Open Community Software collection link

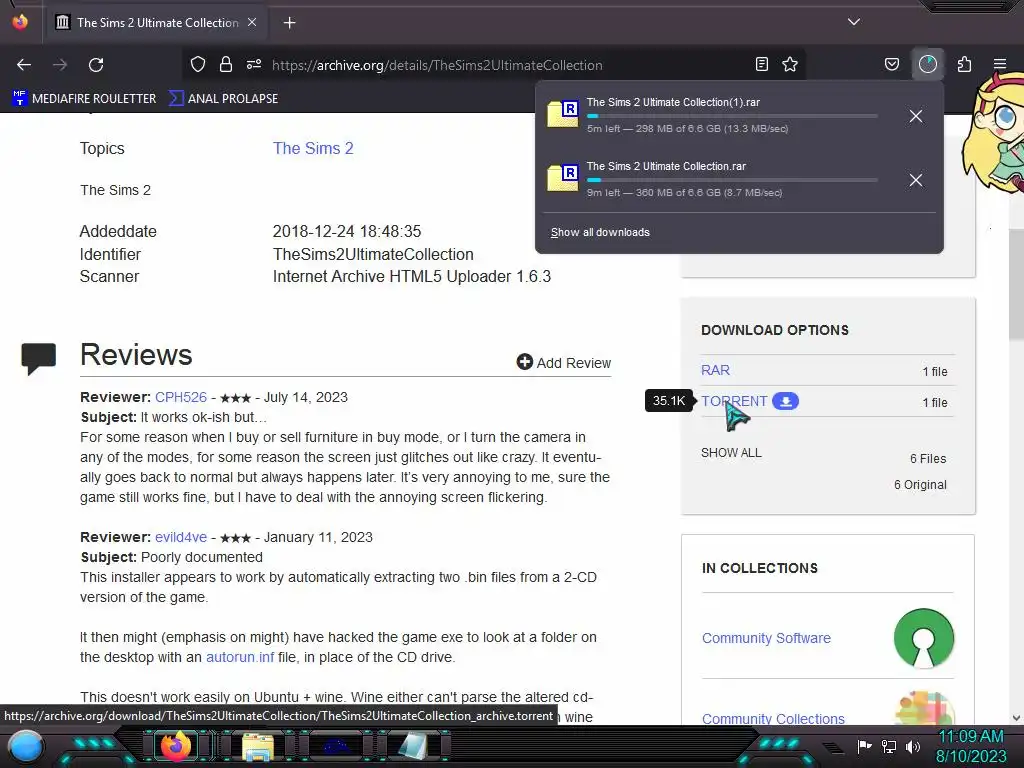coord(766,638)
